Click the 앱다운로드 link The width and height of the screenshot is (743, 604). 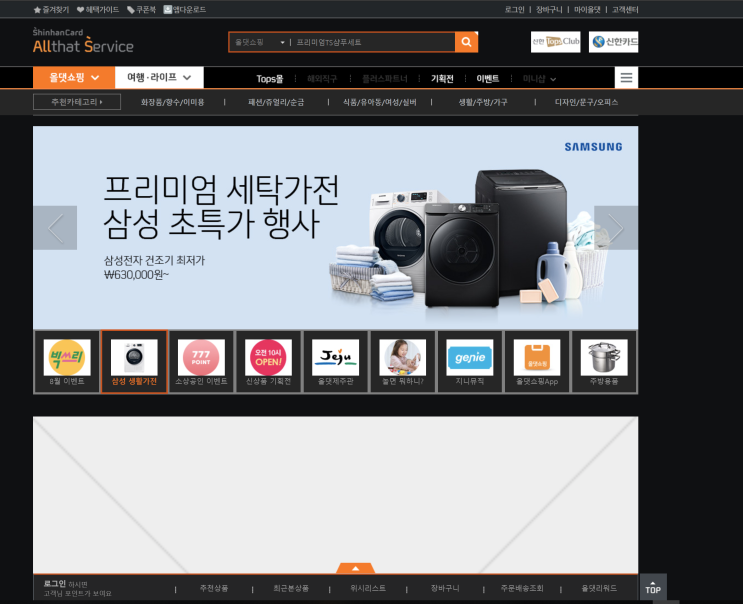click(185, 9)
